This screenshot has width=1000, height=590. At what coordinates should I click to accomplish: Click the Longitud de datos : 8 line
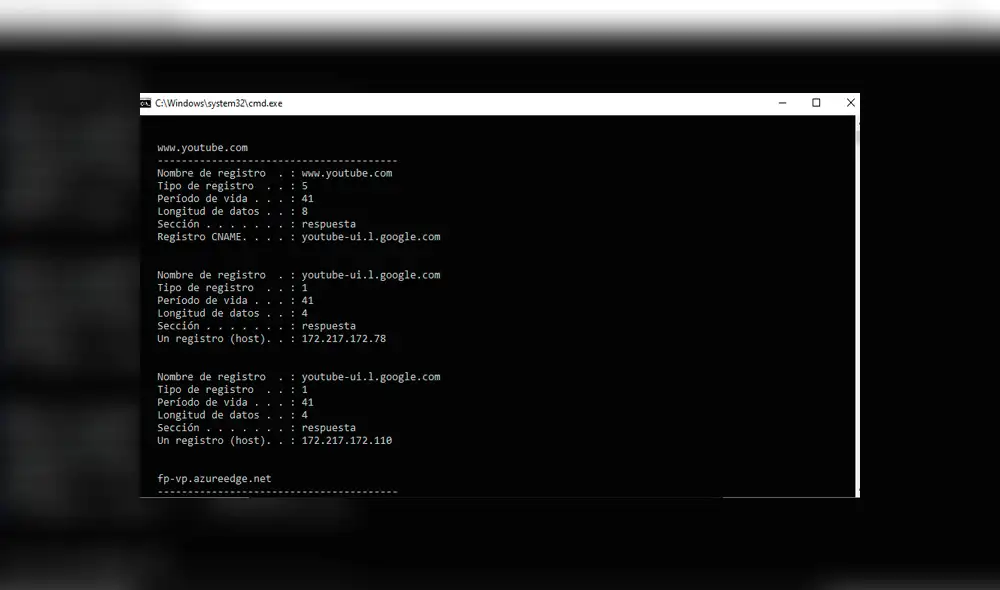click(232, 211)
